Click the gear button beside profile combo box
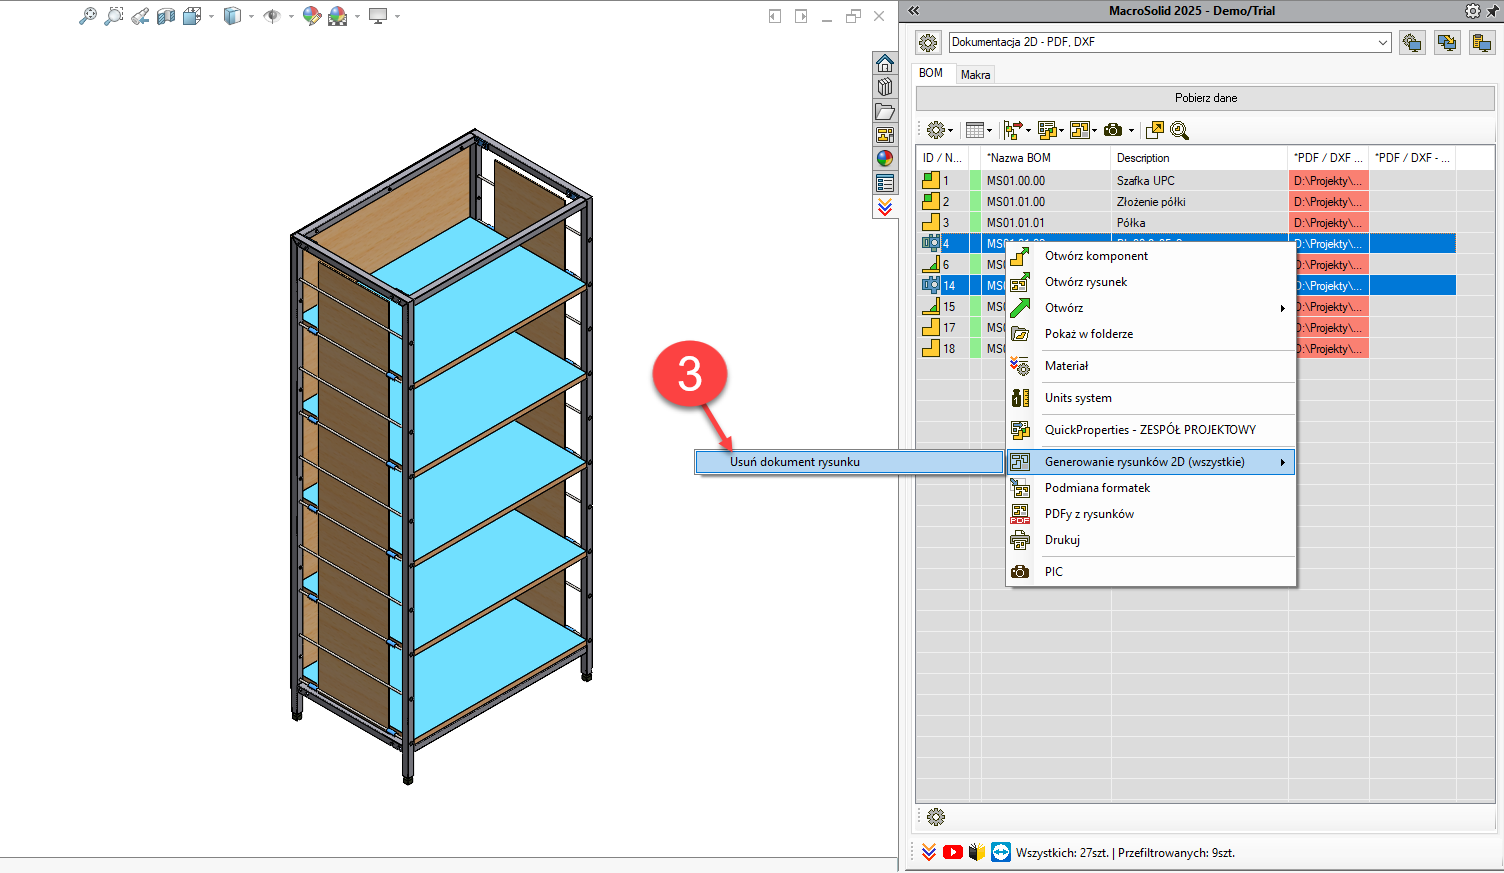Screen dimensions: 1504x873 928,43
